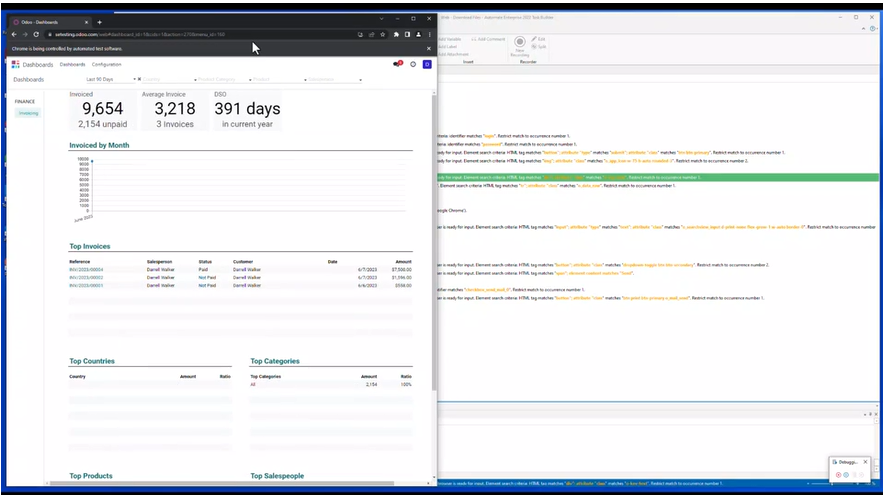
Task: Expand the Last 90 Days period dropdown
Action: coord(134,79)
